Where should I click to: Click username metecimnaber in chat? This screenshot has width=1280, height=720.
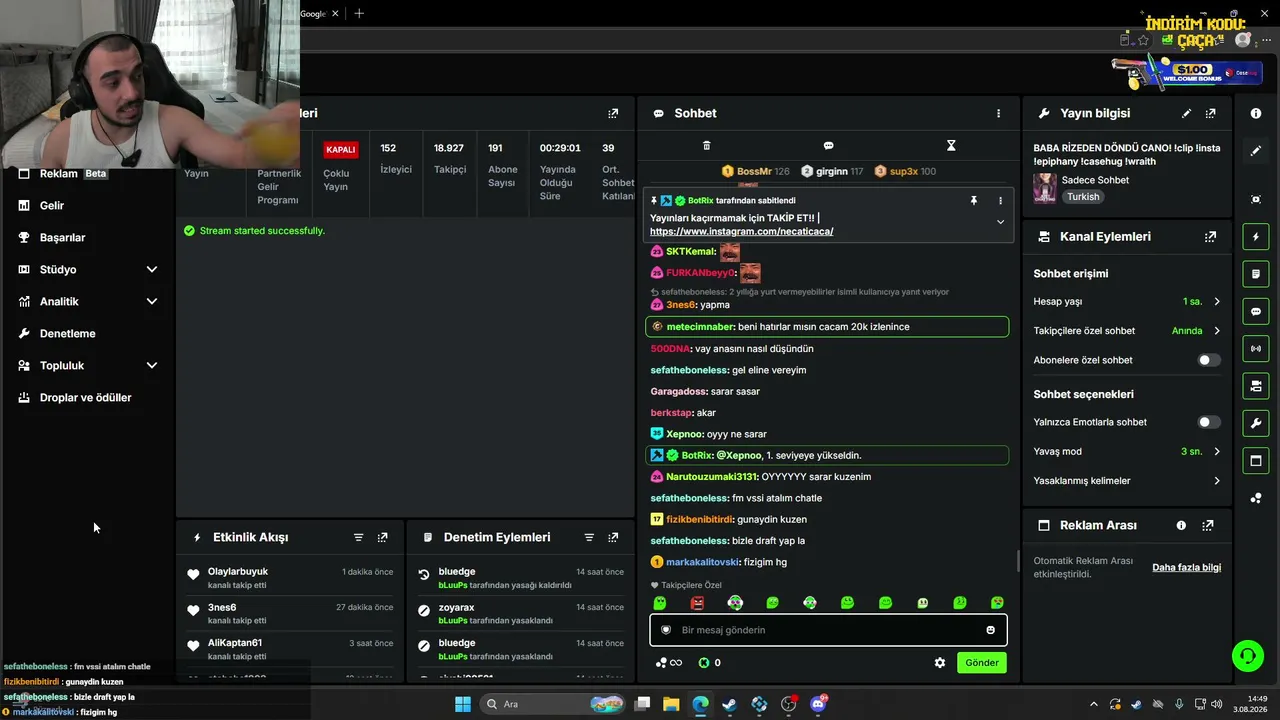point(700,327)
